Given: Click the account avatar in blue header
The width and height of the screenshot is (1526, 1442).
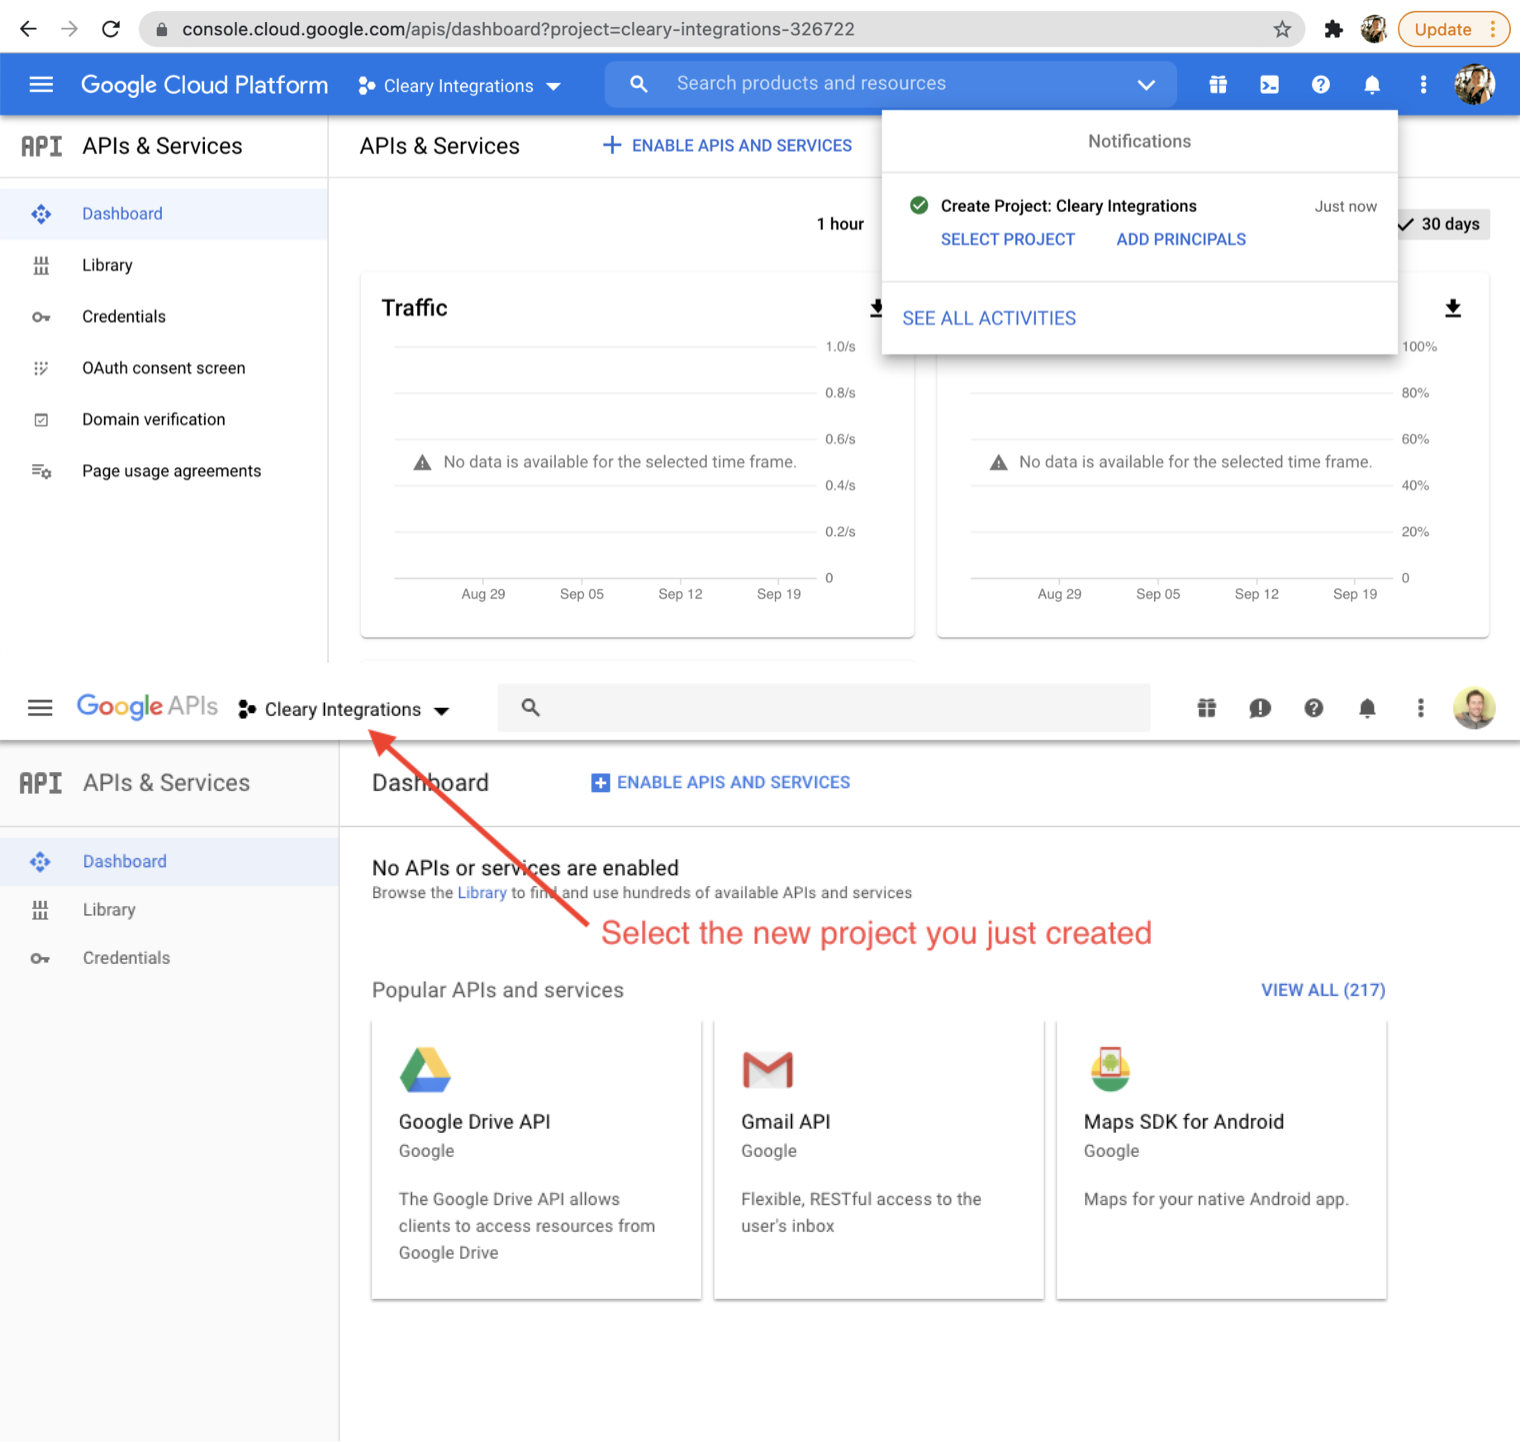Looking at the screenshot, I should pyautogui.click(x=1475, y=85).
